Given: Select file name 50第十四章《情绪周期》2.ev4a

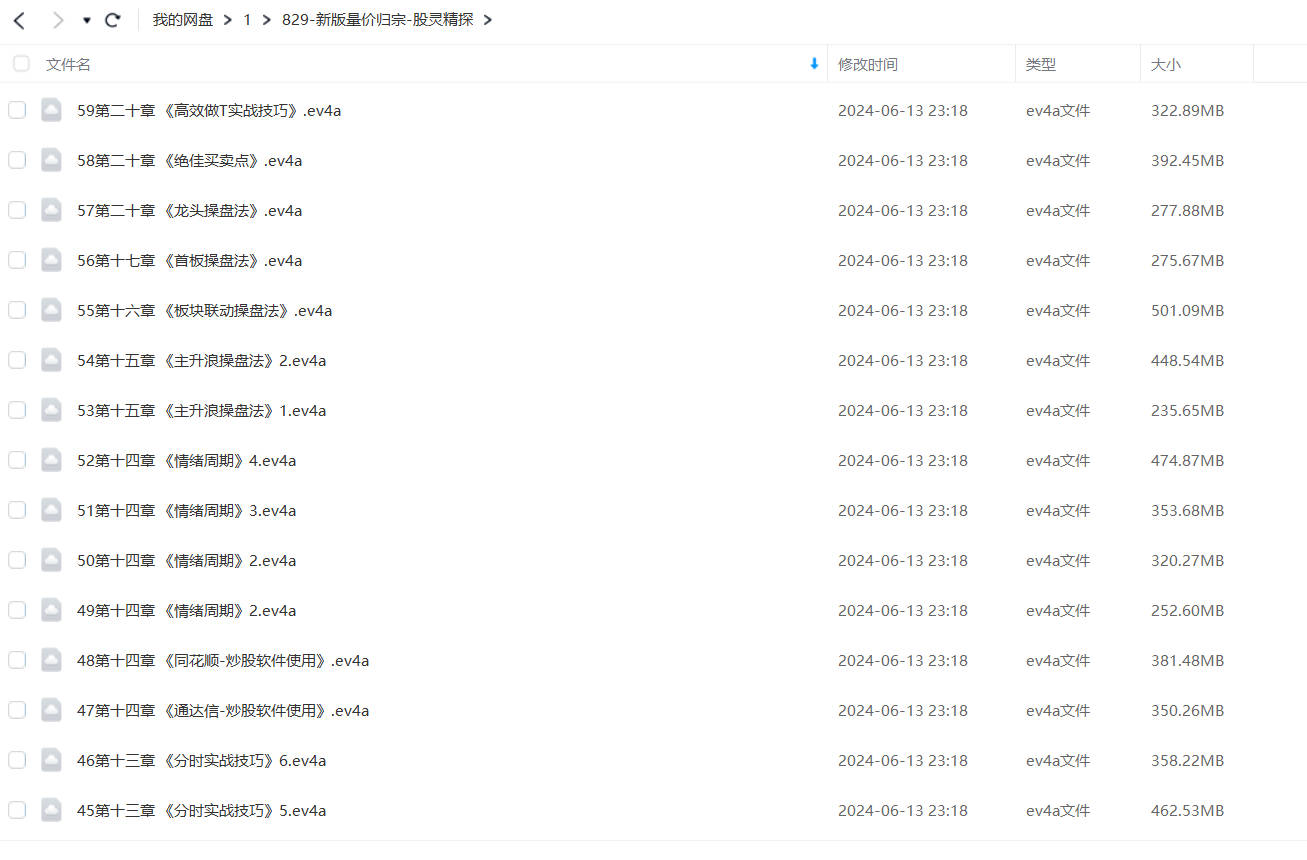Looking at the screenshot, I should tap(187, 561).
